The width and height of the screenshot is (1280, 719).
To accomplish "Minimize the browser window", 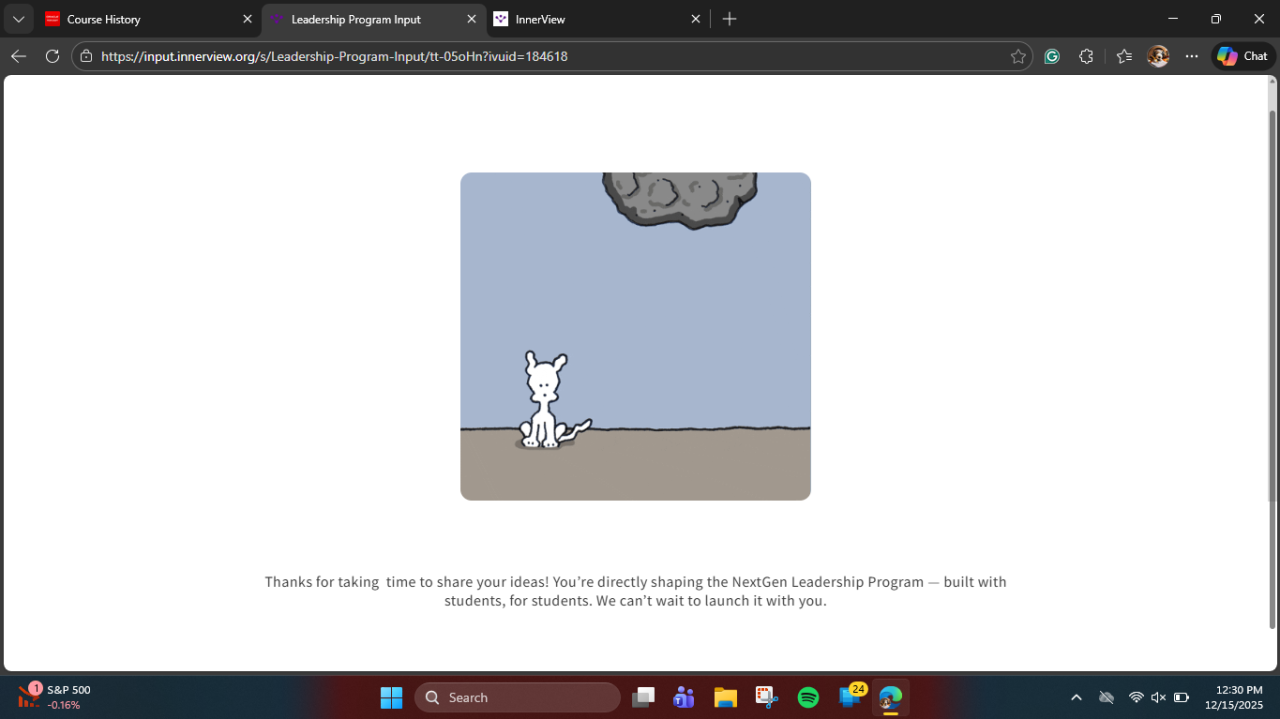I will click(1173, 19).
